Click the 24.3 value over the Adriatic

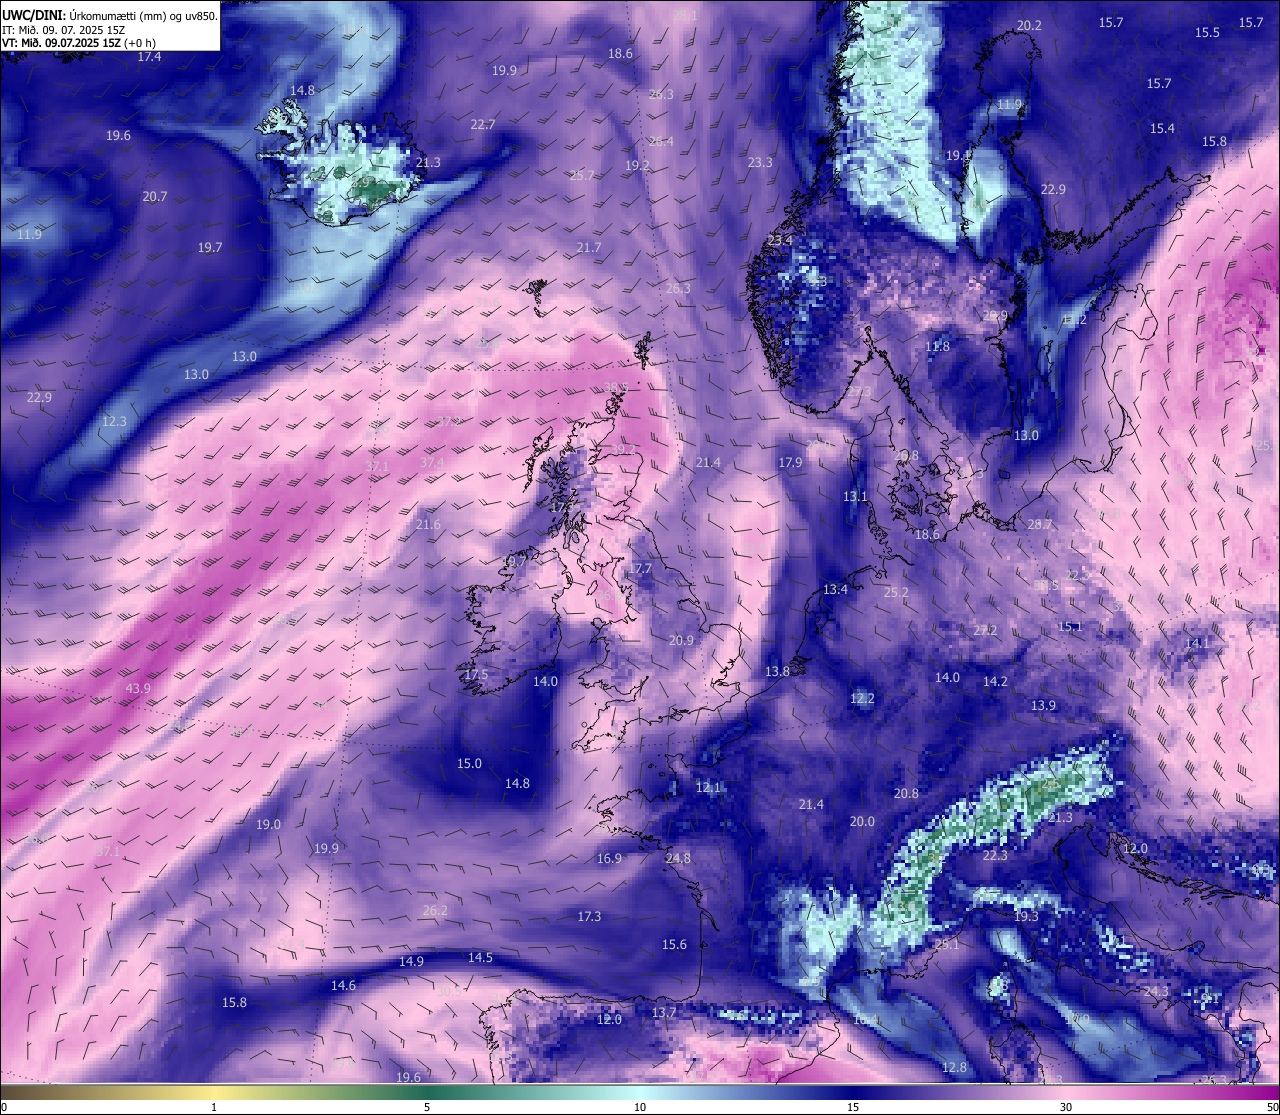point(1155,992)
